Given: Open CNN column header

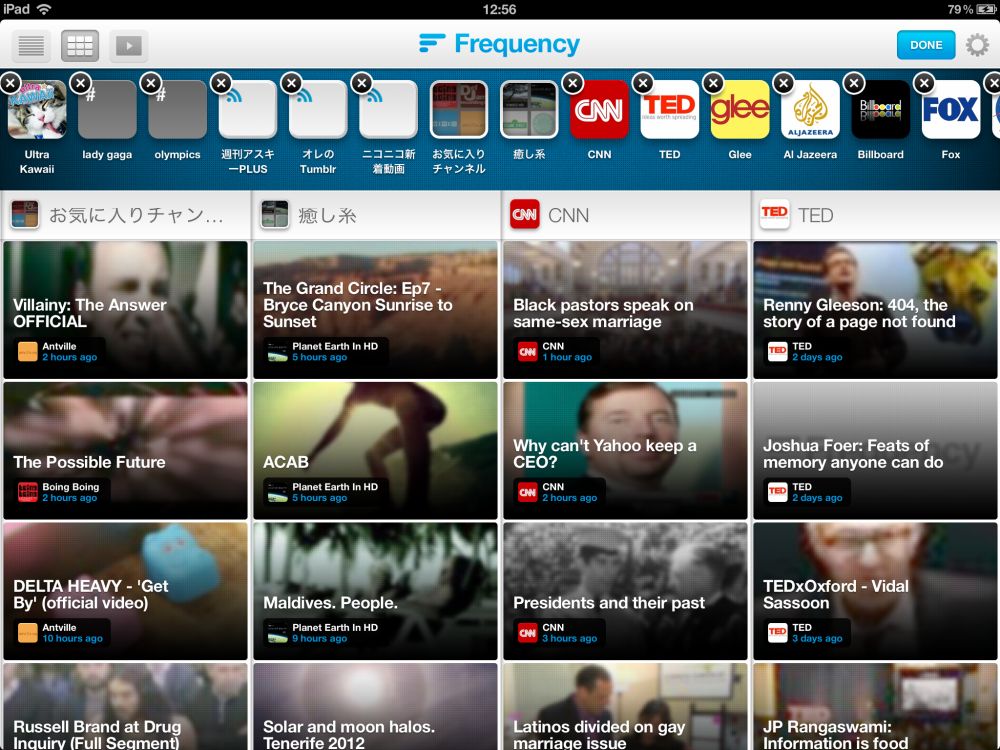Looking at the screenshot, I should [x=626, y=215].
